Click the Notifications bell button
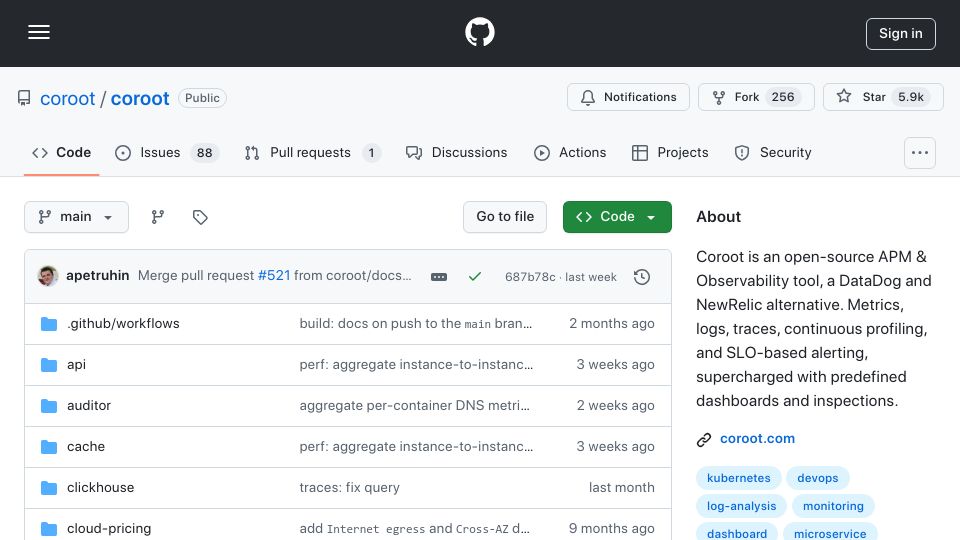Image resolution: width=960 pixels, height=540 pixels. click(628, 97)
